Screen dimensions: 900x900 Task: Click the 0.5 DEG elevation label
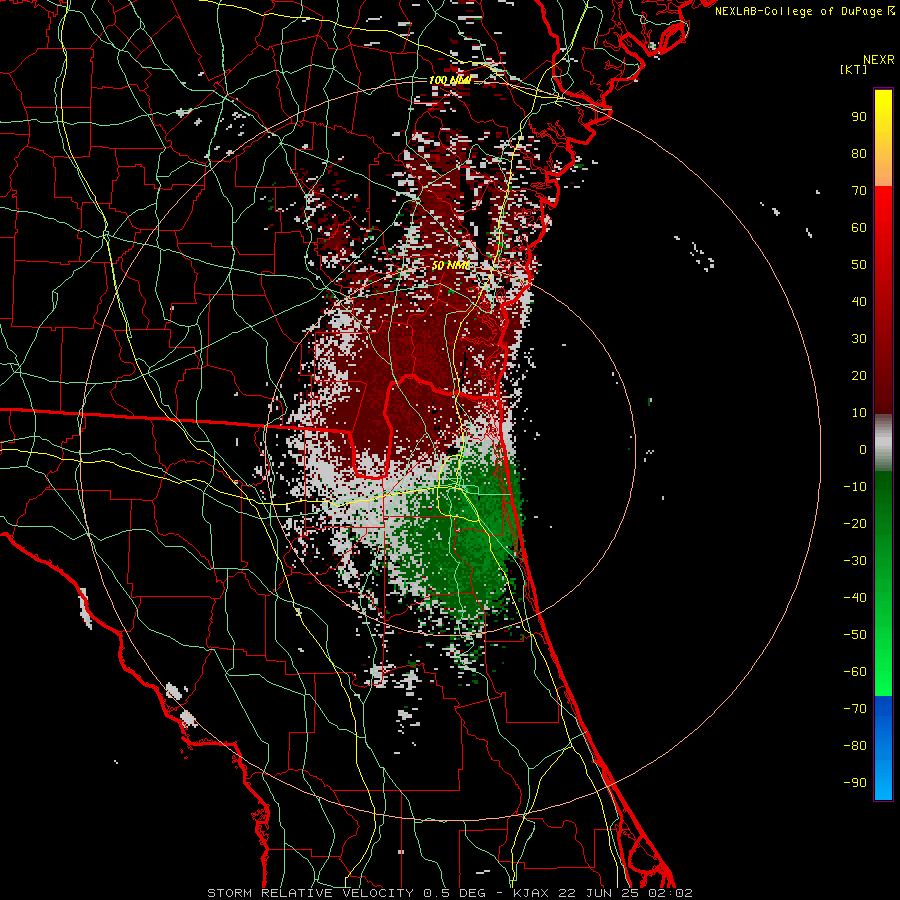(454, 893)
